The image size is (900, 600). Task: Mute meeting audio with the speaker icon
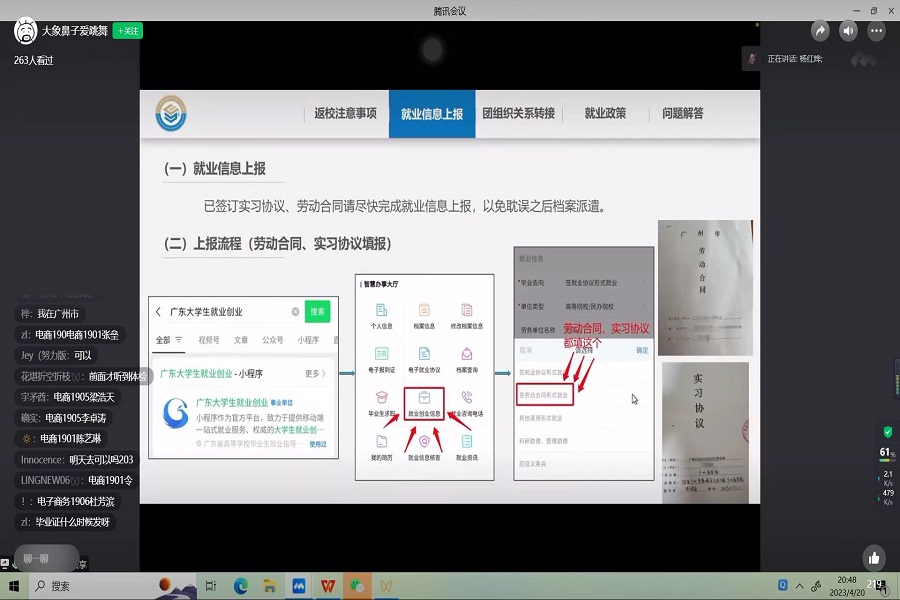tap(848, 30)
